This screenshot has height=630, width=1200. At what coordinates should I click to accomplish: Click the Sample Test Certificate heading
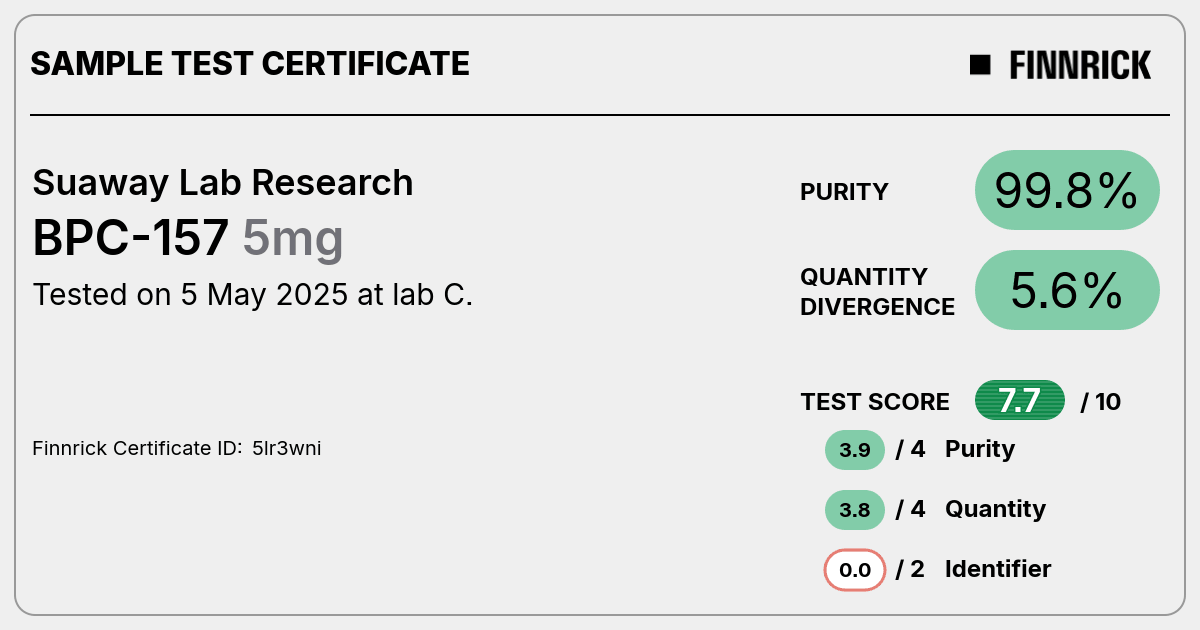[250, 64]
